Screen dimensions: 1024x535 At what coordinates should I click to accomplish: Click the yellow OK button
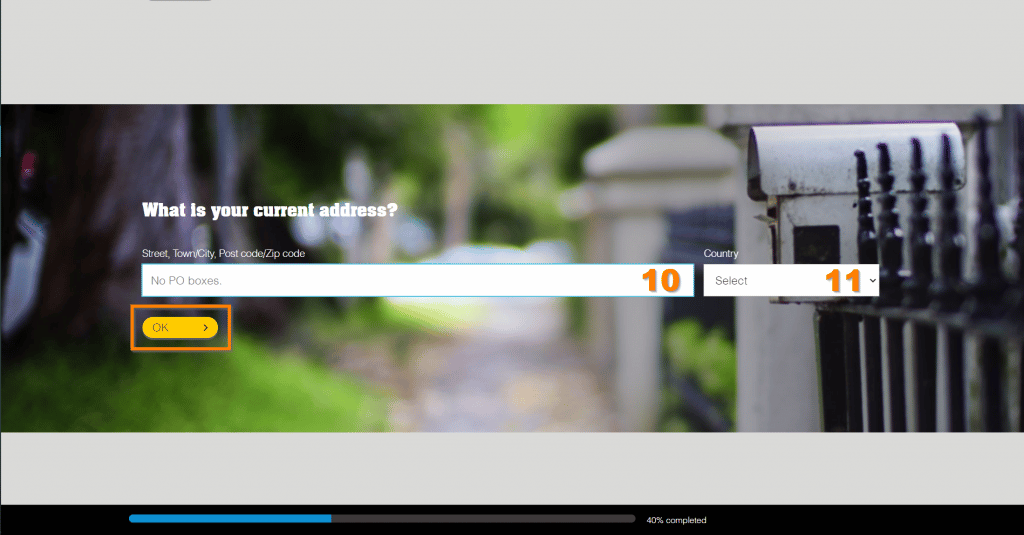180,327
